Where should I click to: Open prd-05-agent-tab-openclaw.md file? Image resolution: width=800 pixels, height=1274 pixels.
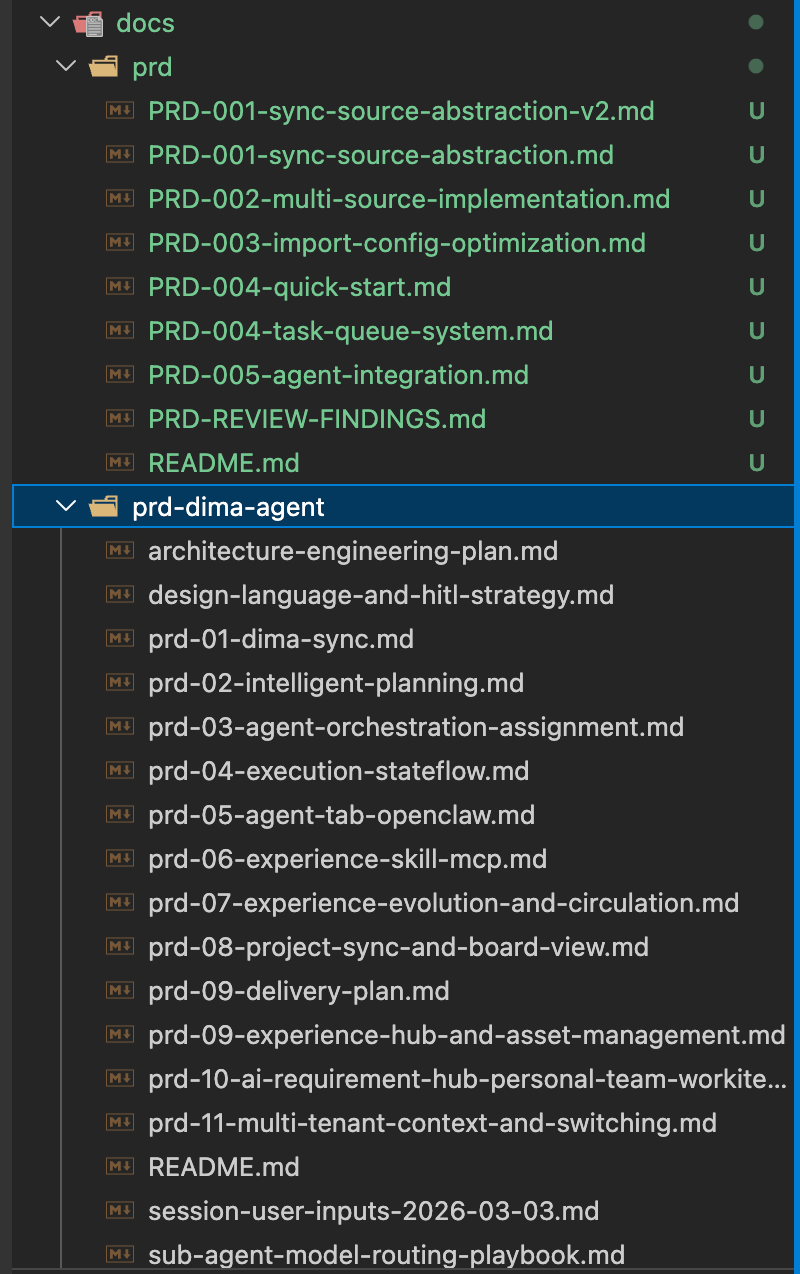tap(341, 815)
